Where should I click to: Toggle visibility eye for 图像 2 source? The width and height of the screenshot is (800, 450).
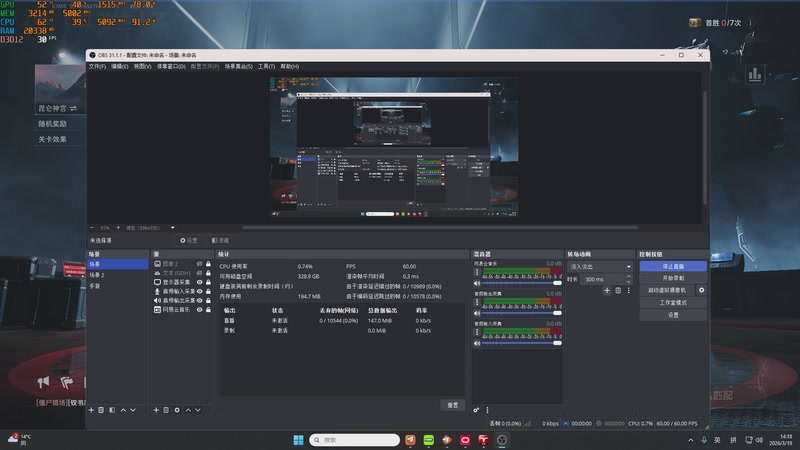[199, 264]
